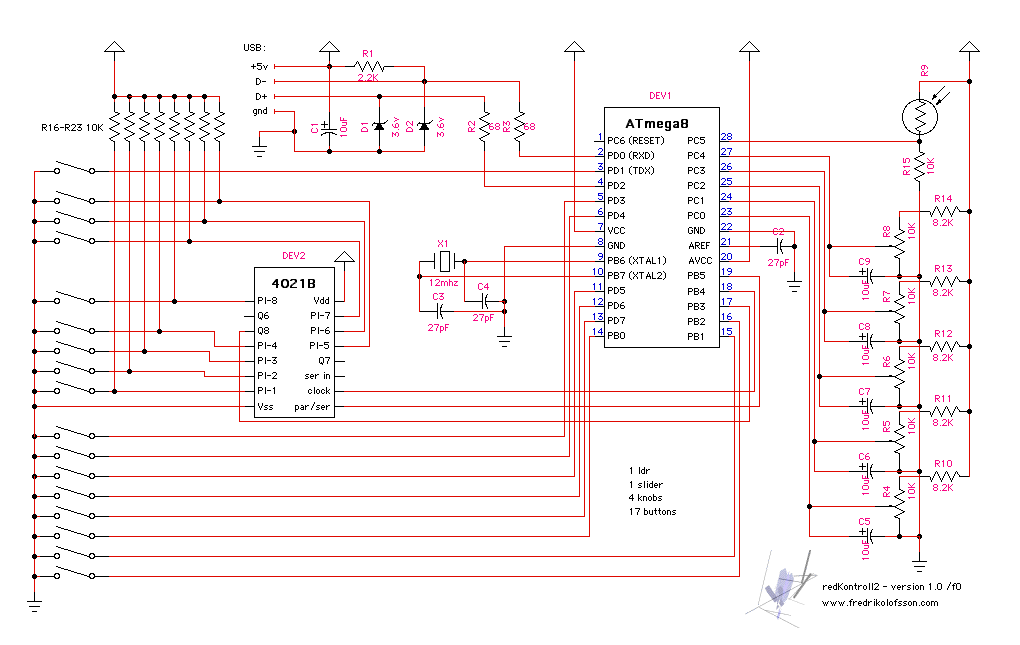This screenshot has width=1020, height=645.
Task: Click the artist logo graphic at the bottom right
Action: coord(787,590)
